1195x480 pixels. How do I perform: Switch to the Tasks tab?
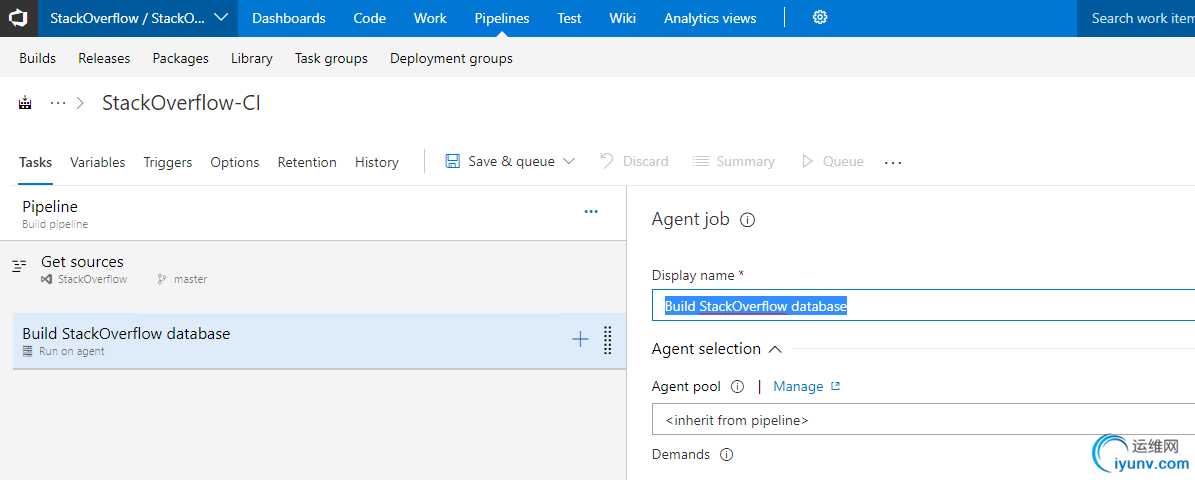click(35, 162)
